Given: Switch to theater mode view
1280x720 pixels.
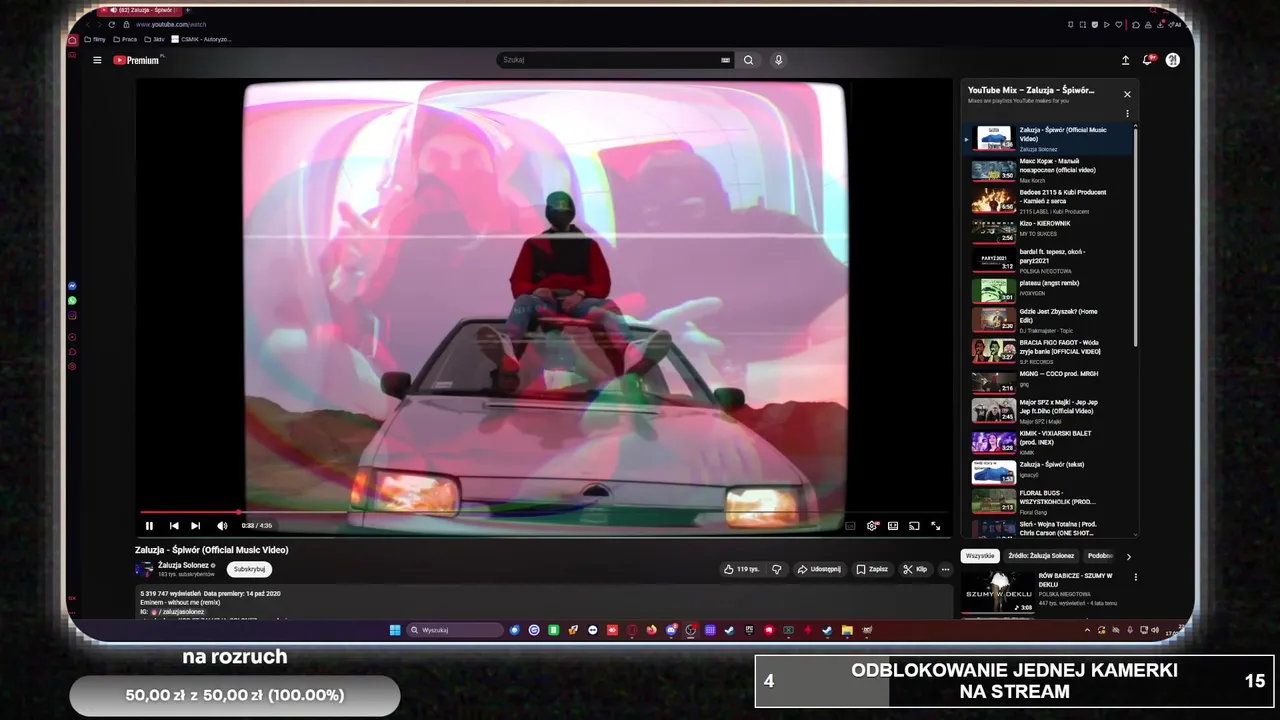Looking at the screenshot, I should (x=893, y=525).
